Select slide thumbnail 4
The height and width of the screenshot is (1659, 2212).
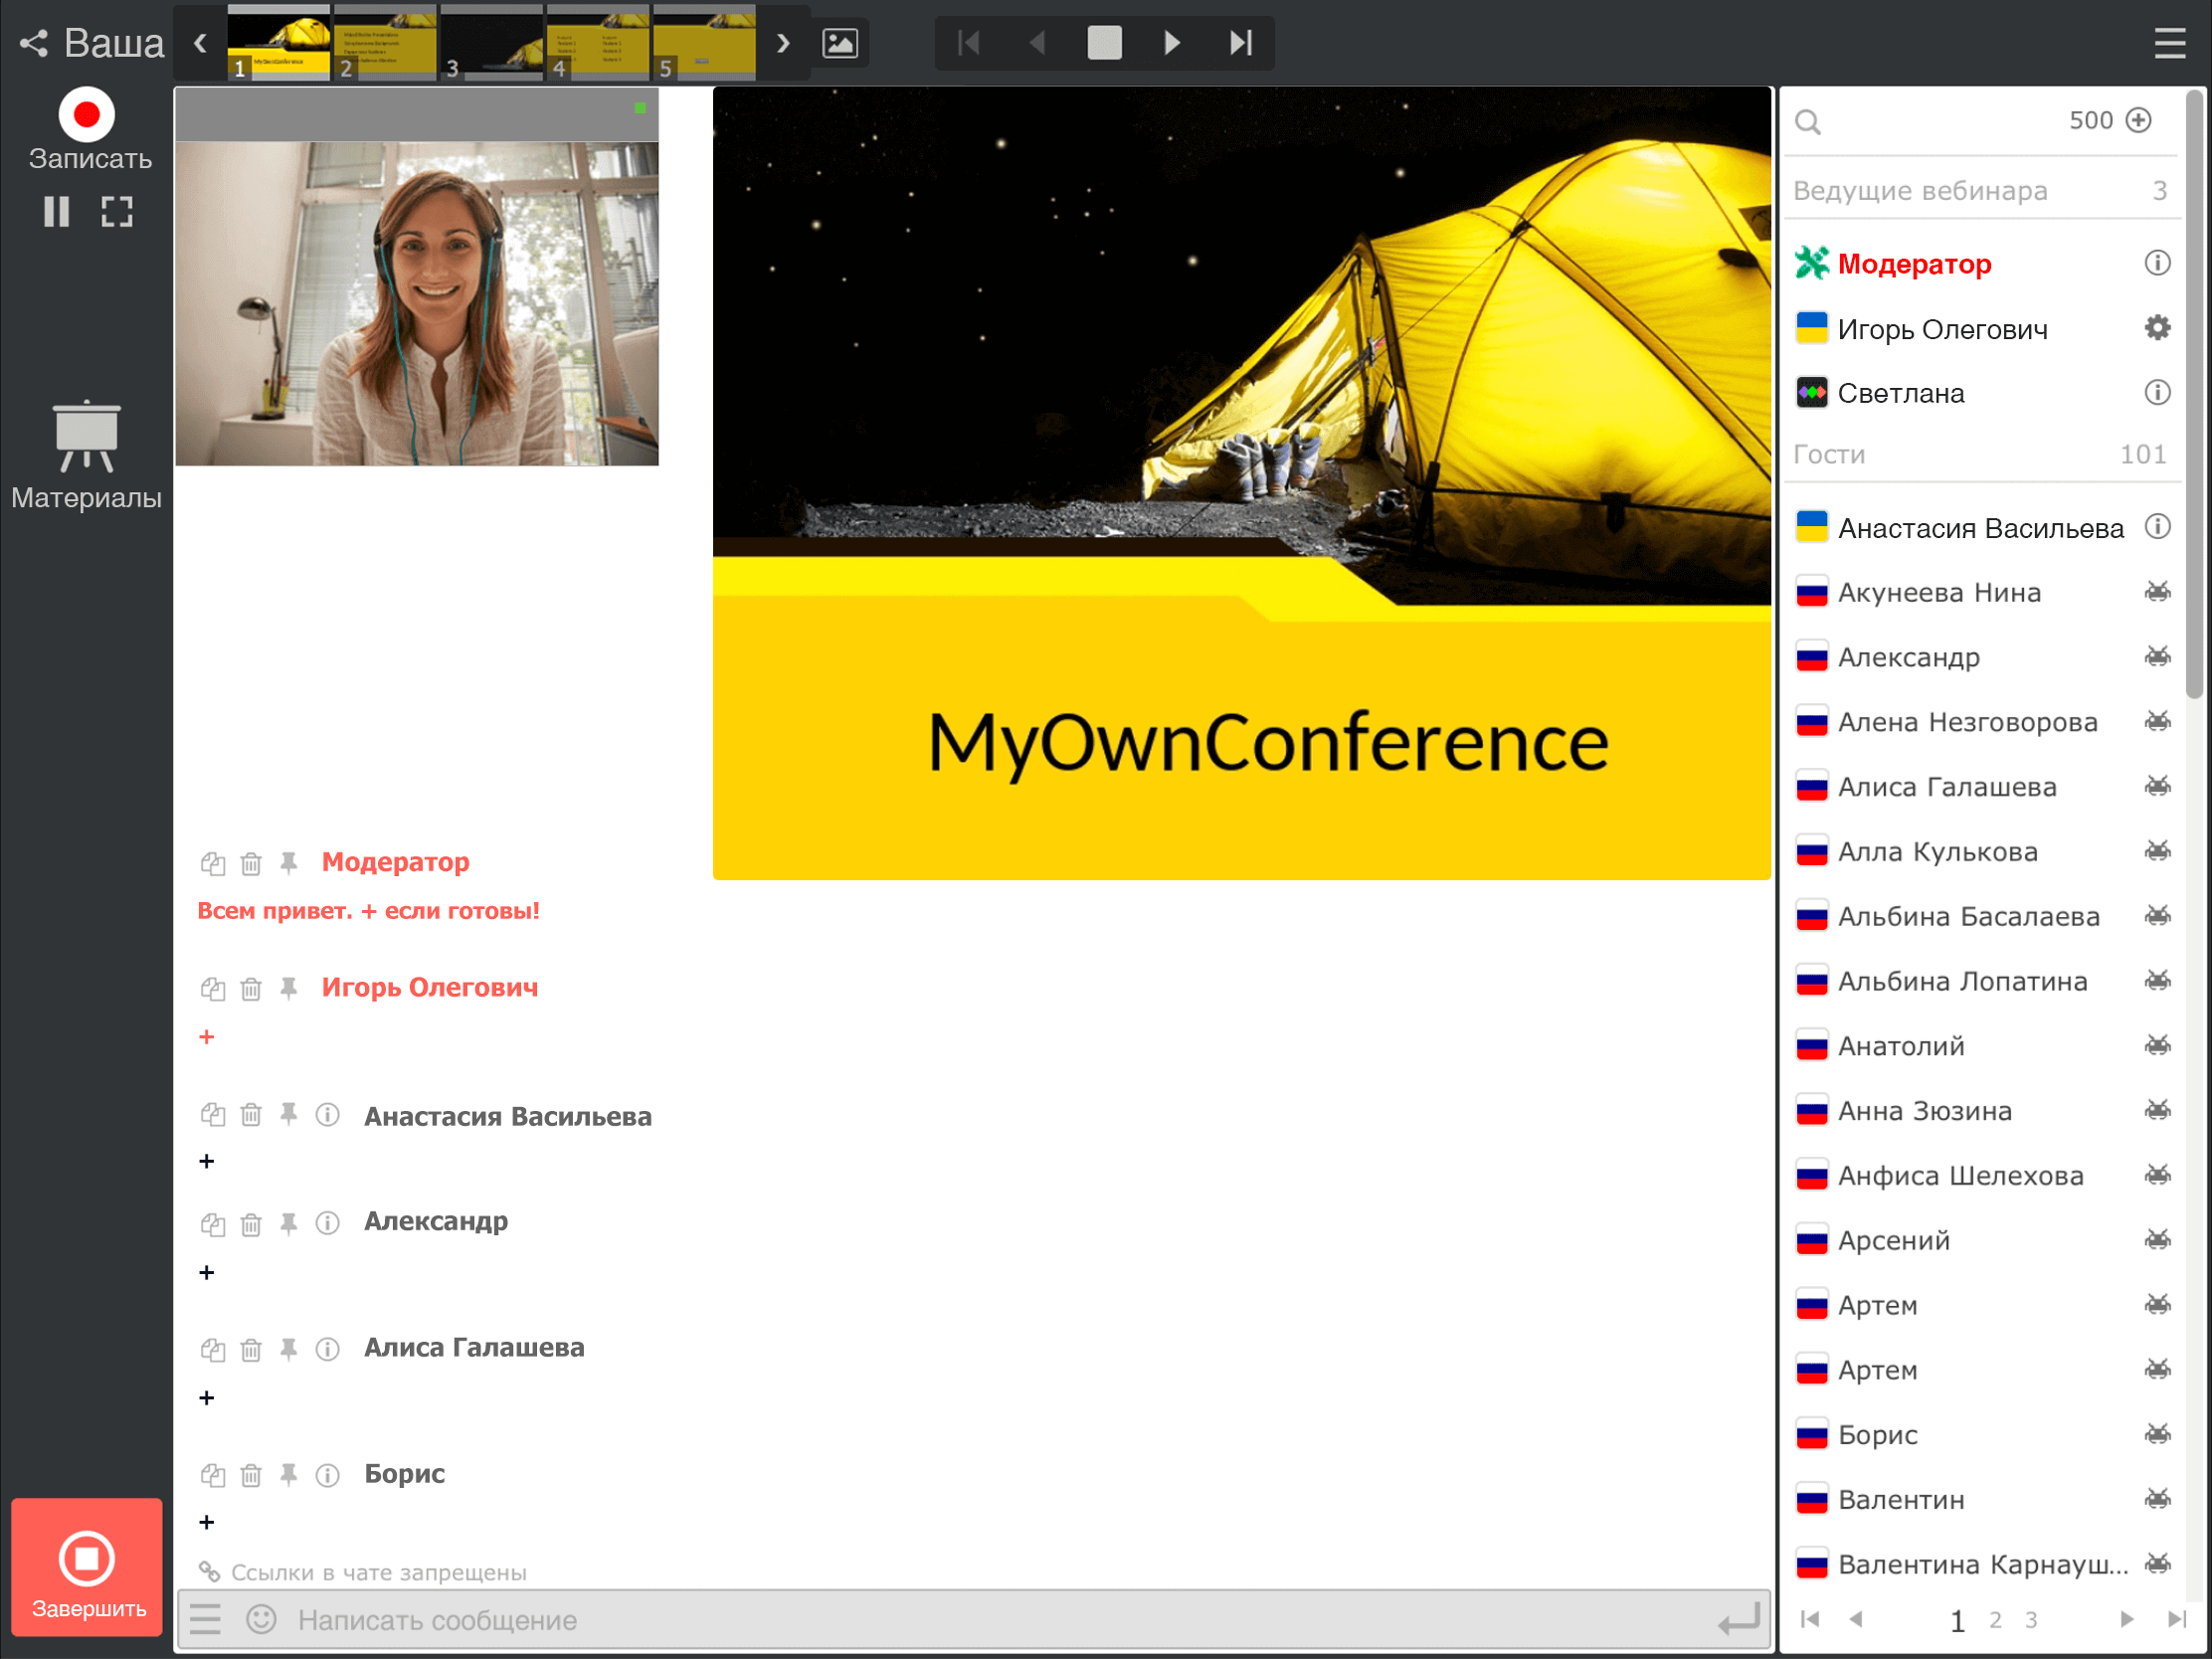598,42
